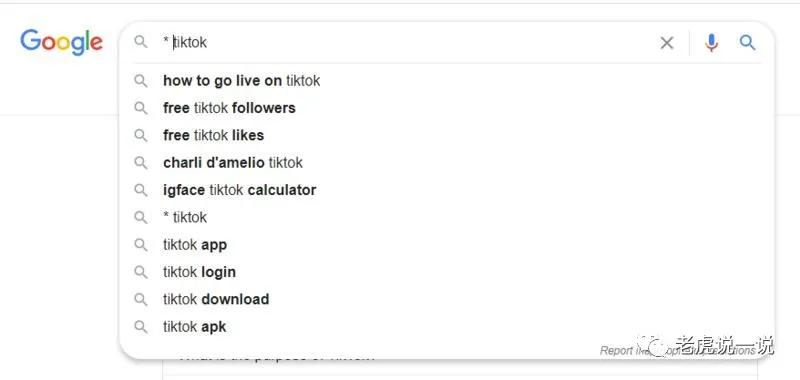
Task: Open 'tiktok app' suggestion
Action: click(x=446, y=245)
